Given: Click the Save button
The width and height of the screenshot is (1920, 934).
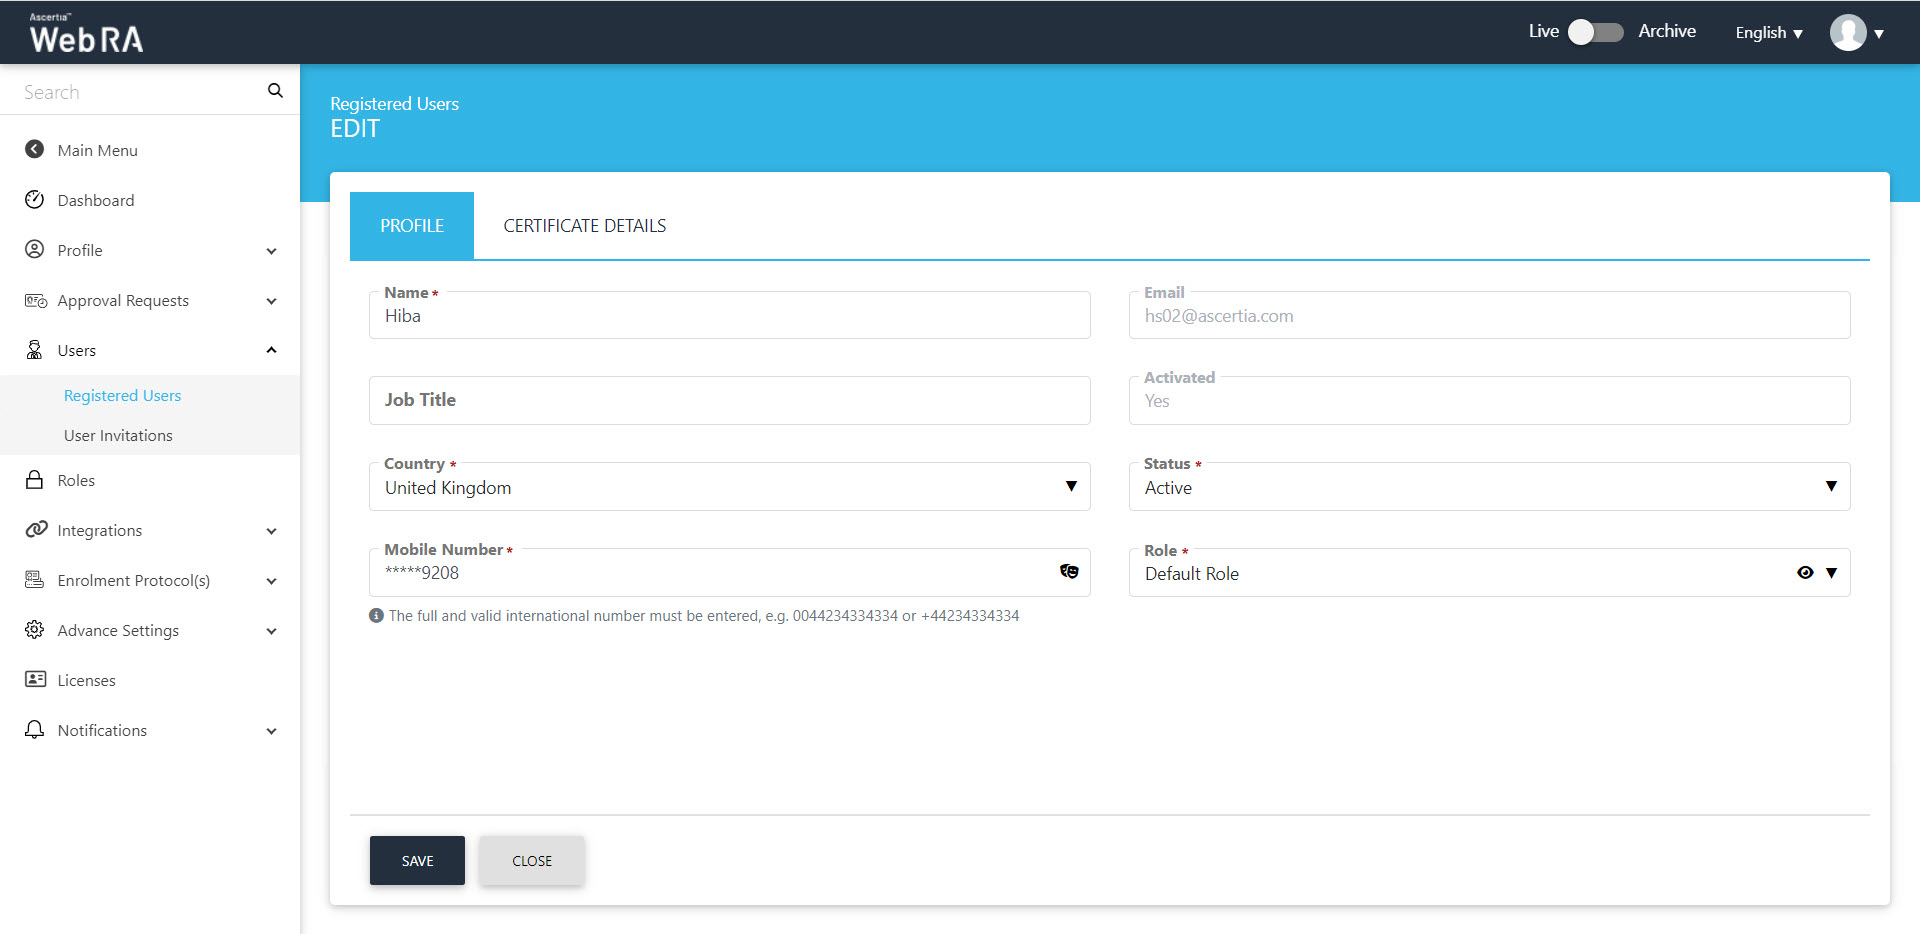Looking at the screenshot, I should point(417,861).
